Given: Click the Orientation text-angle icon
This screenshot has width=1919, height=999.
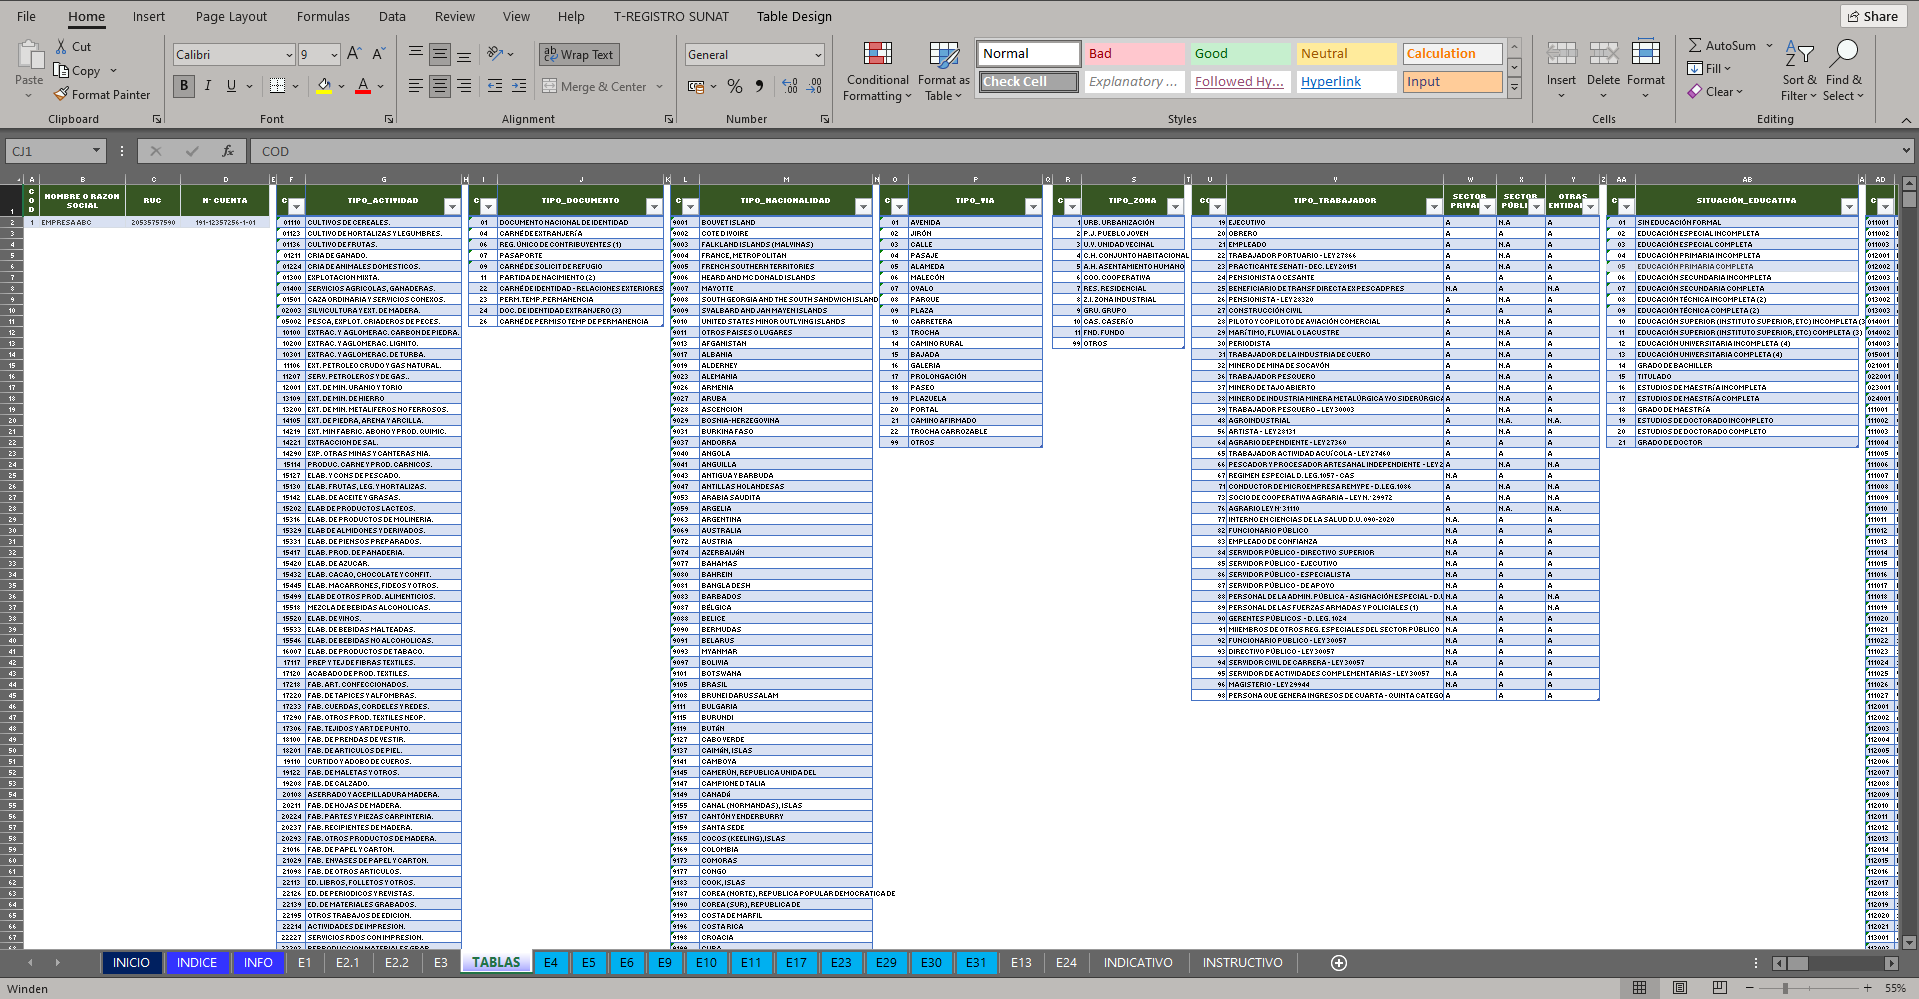Looking at the screenshot, I should (x=495, y=54).
